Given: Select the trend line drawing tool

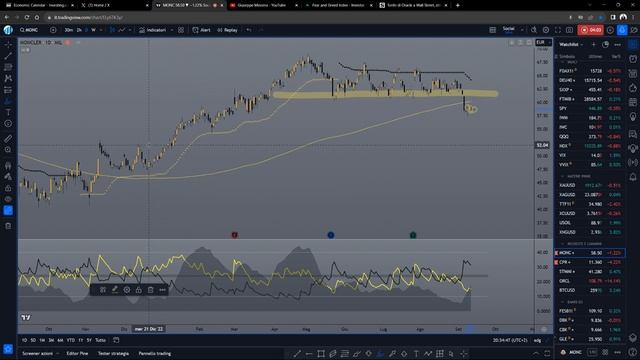Looking at the screenshot, I should tap(8, 56).
